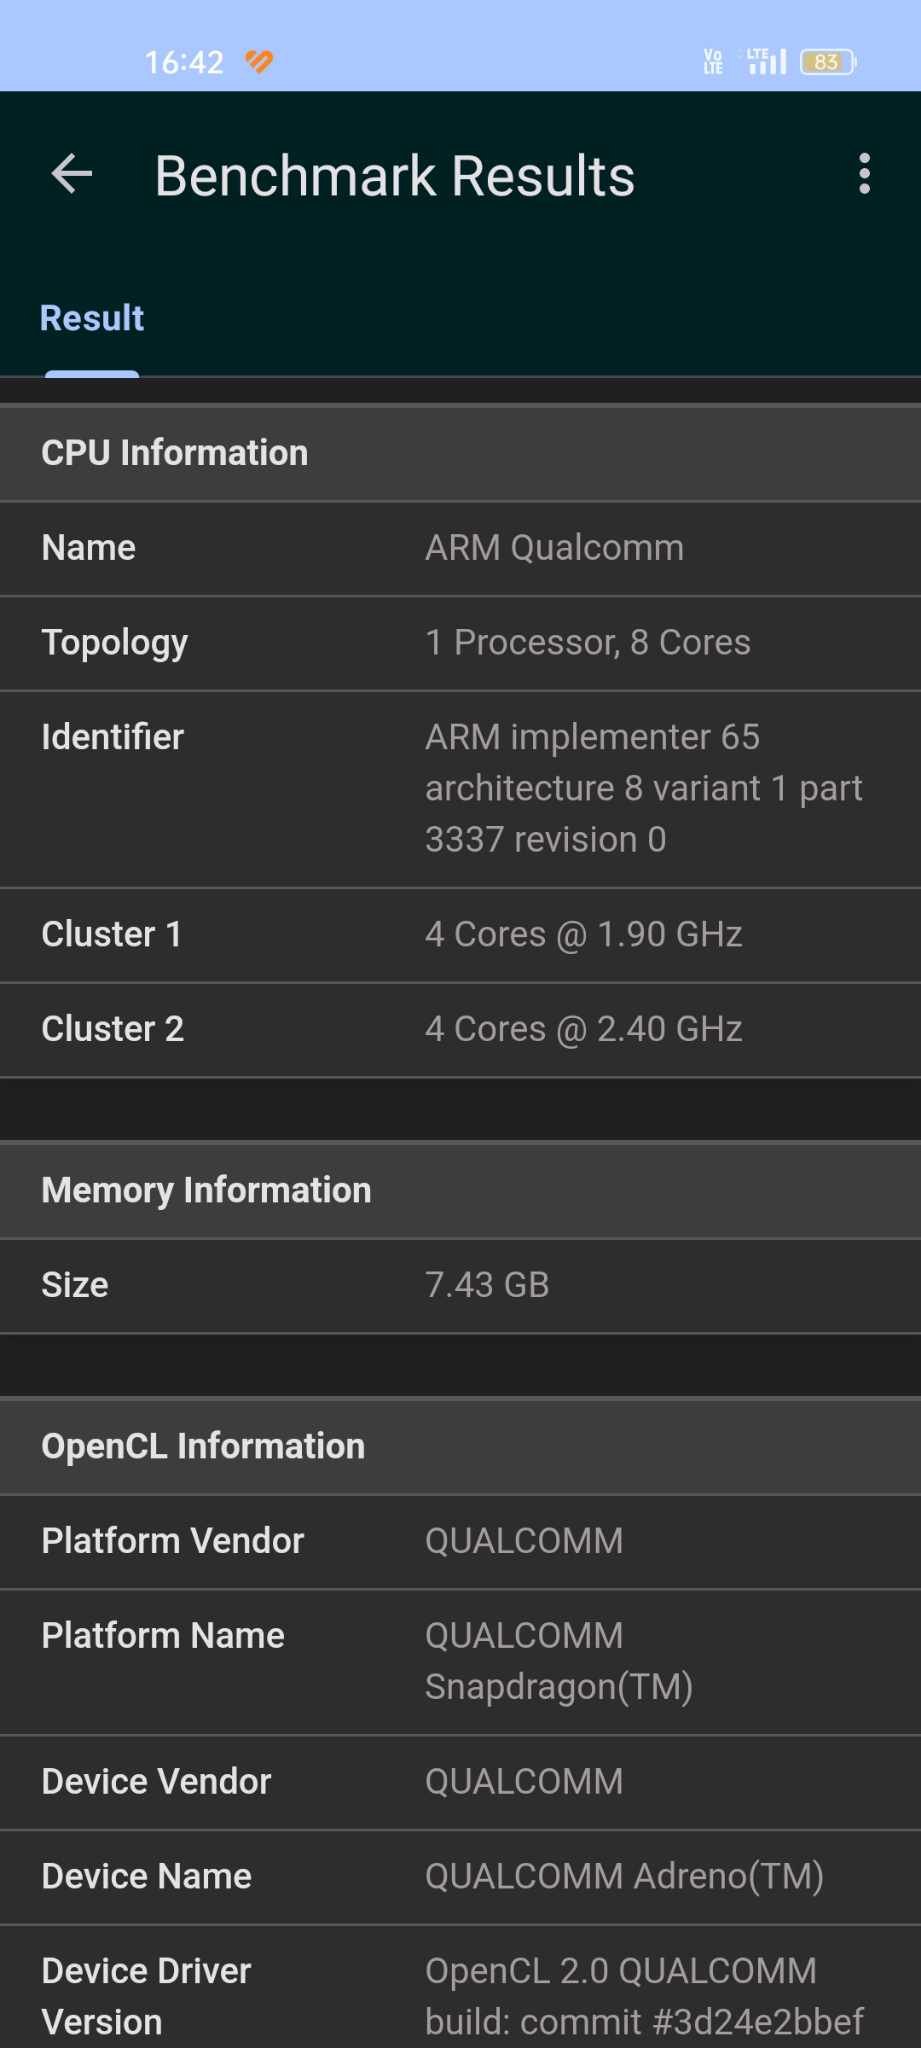The height and width of the screenshot is (2048, 921).
Task: Tap the orange heart notification icon
Action: click(259, 62)
